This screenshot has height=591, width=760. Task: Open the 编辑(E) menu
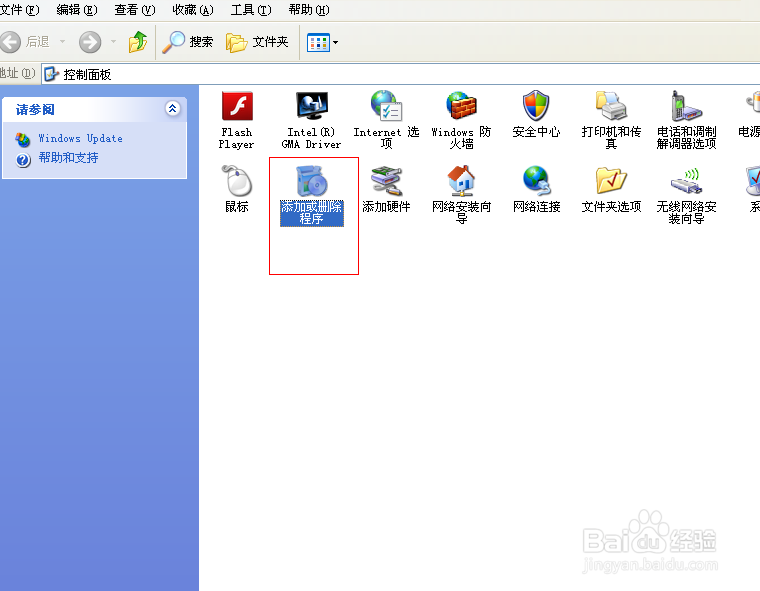77,10
